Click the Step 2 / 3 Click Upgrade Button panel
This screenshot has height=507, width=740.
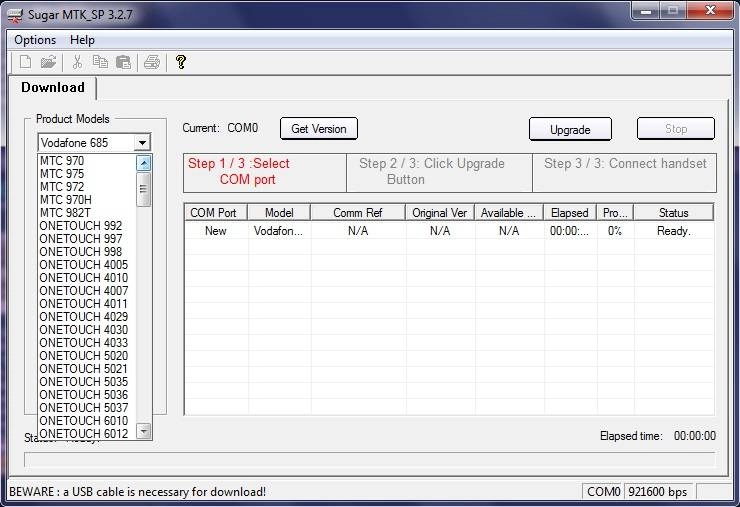point(439,172)
